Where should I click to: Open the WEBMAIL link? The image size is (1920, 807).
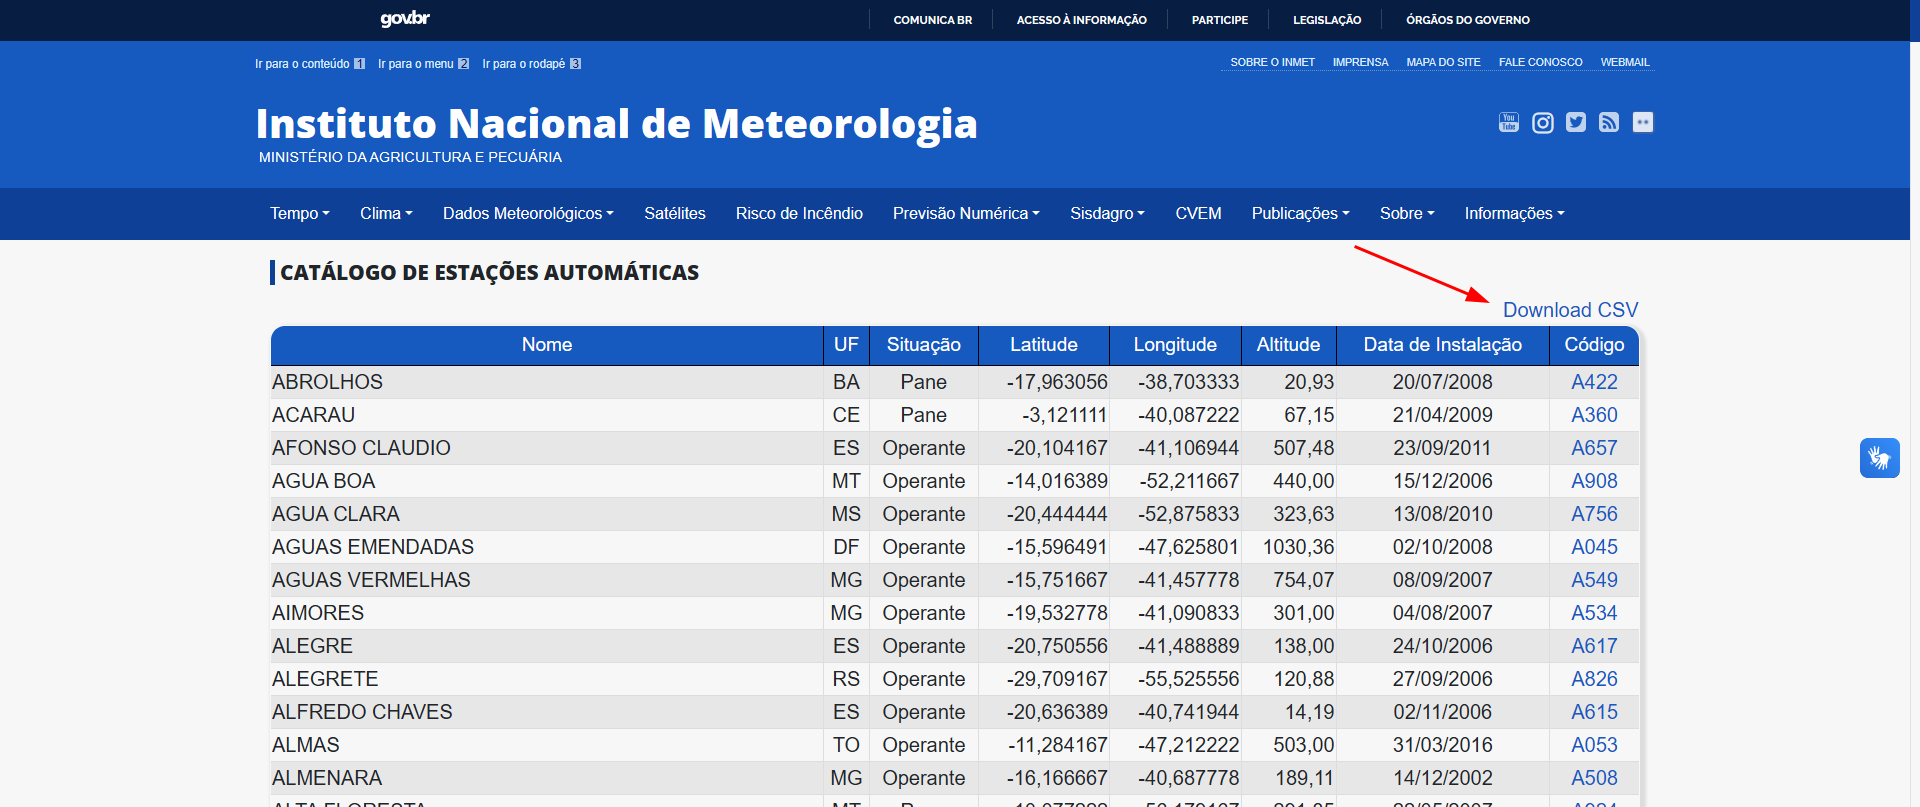(1625, 62)
